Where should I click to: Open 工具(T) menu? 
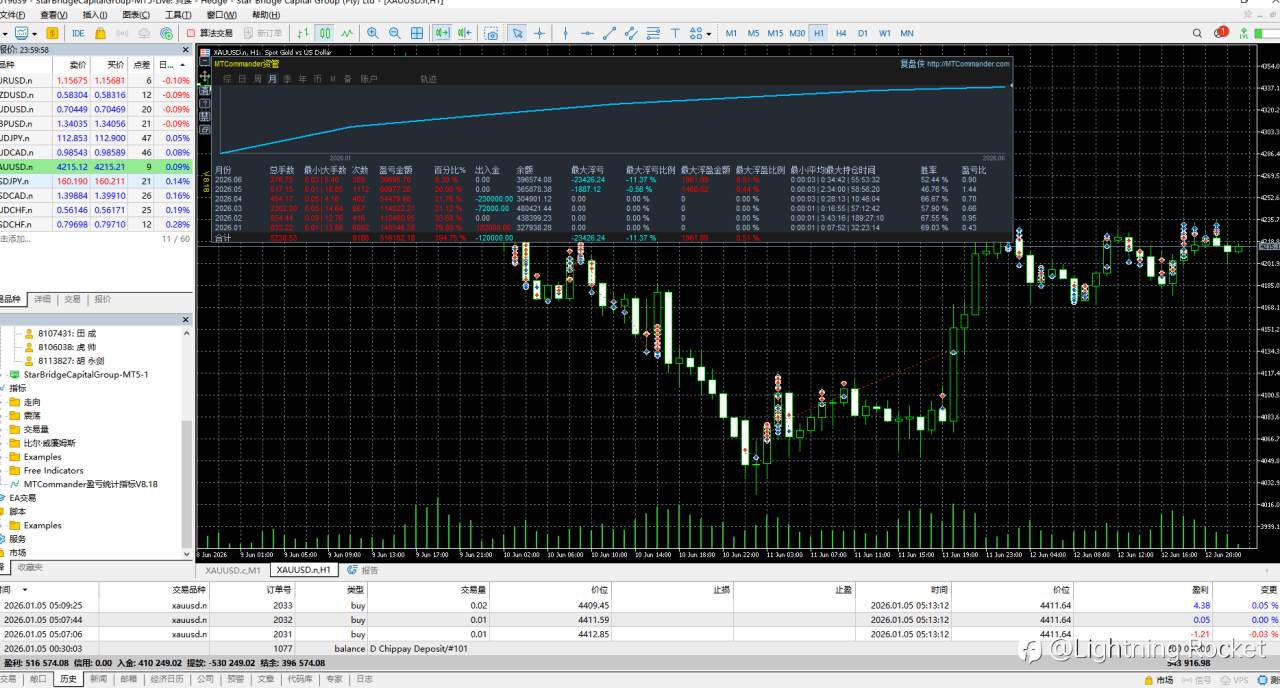coord(178,15)
